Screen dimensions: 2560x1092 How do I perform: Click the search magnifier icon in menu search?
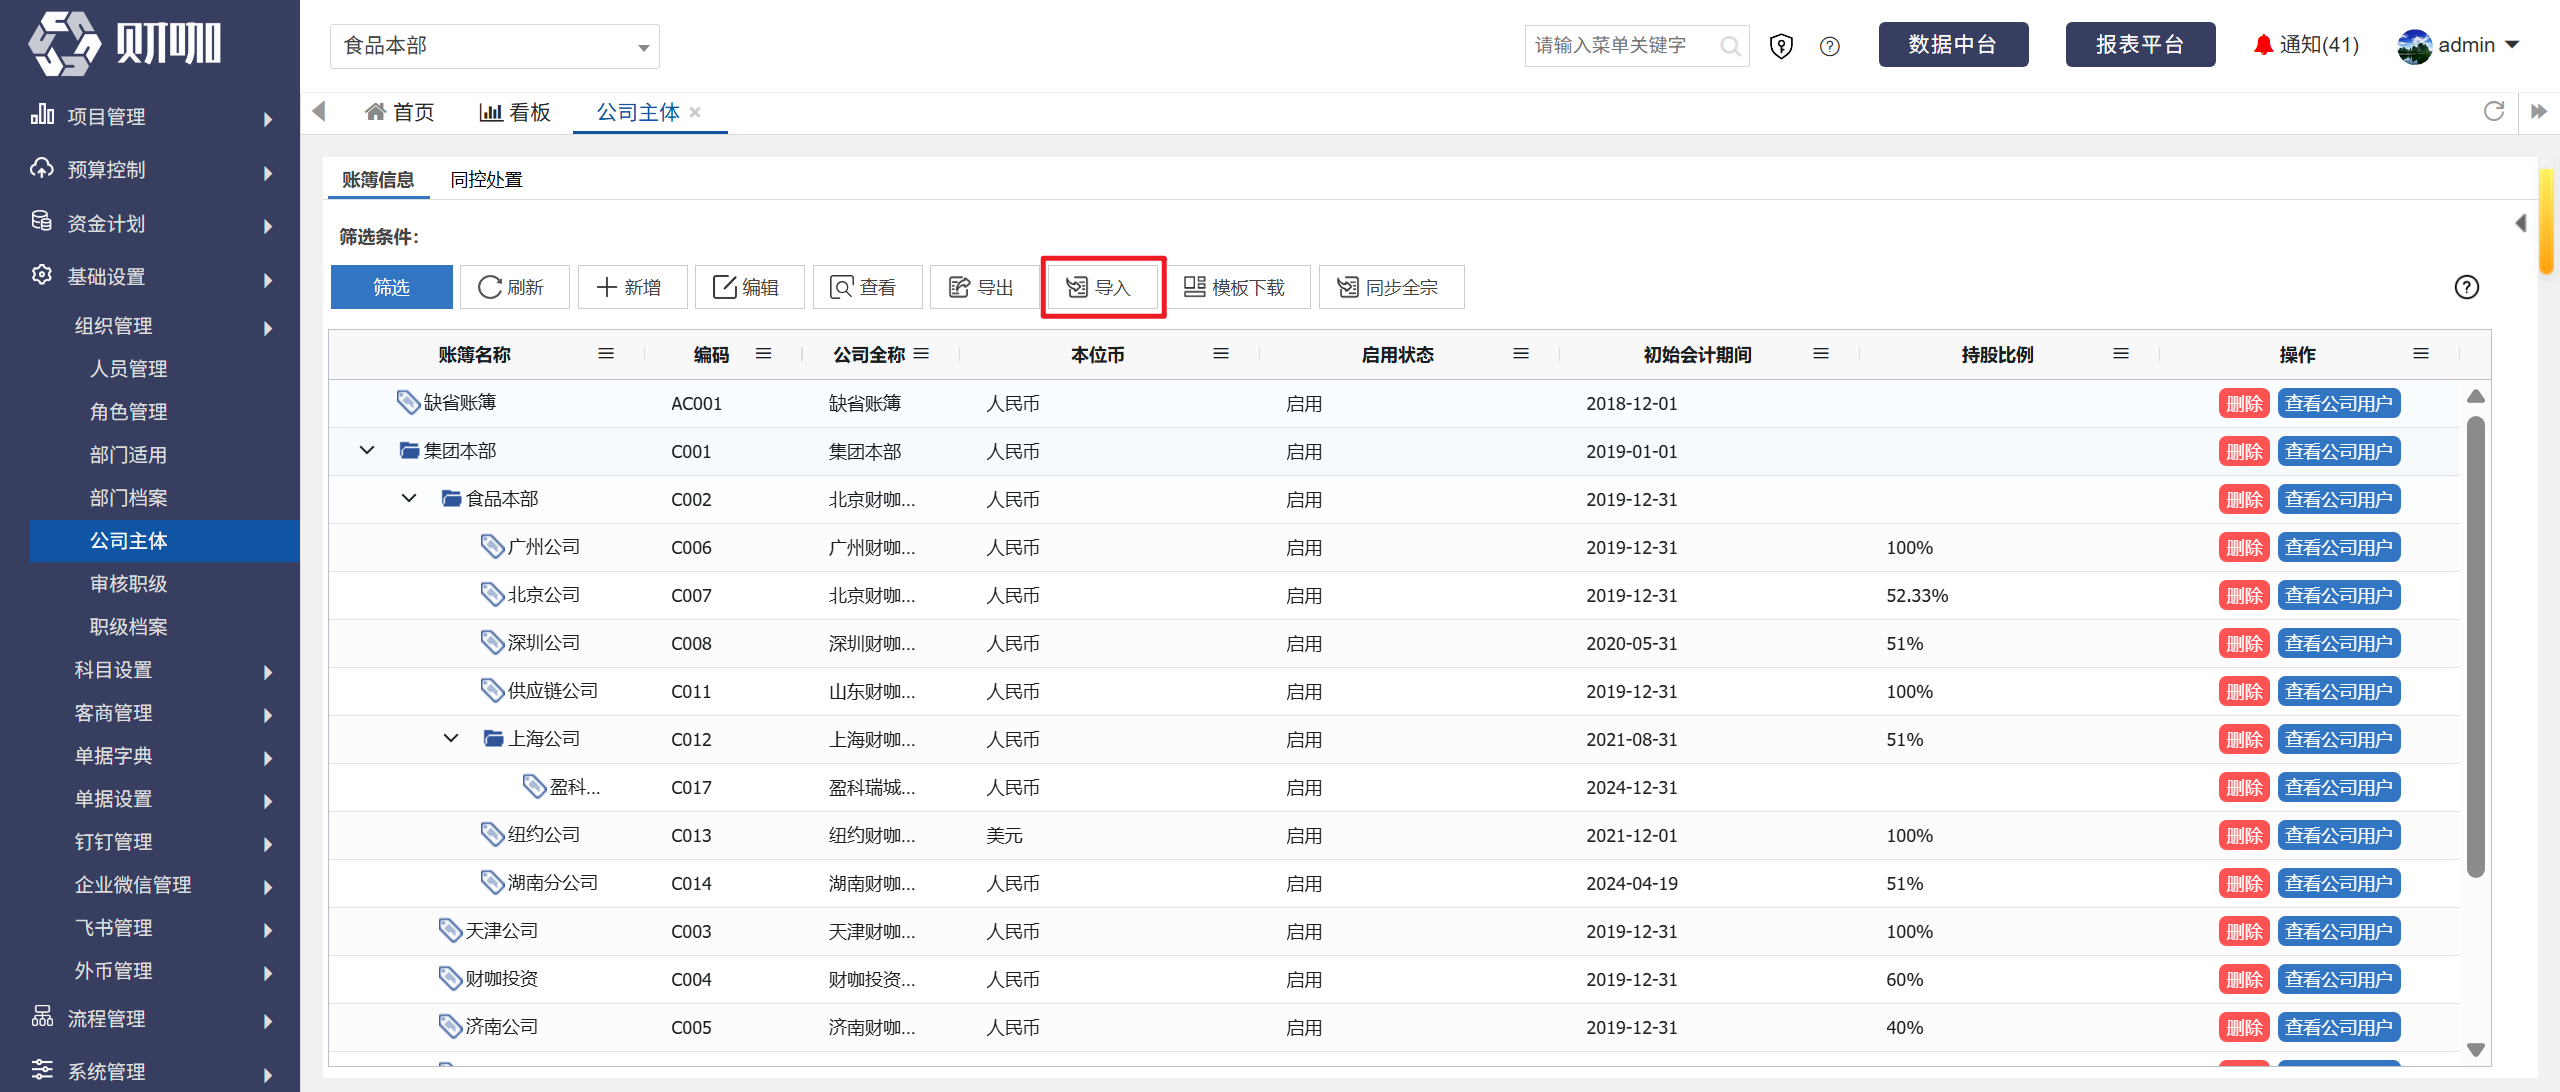tap(1729, 46)
